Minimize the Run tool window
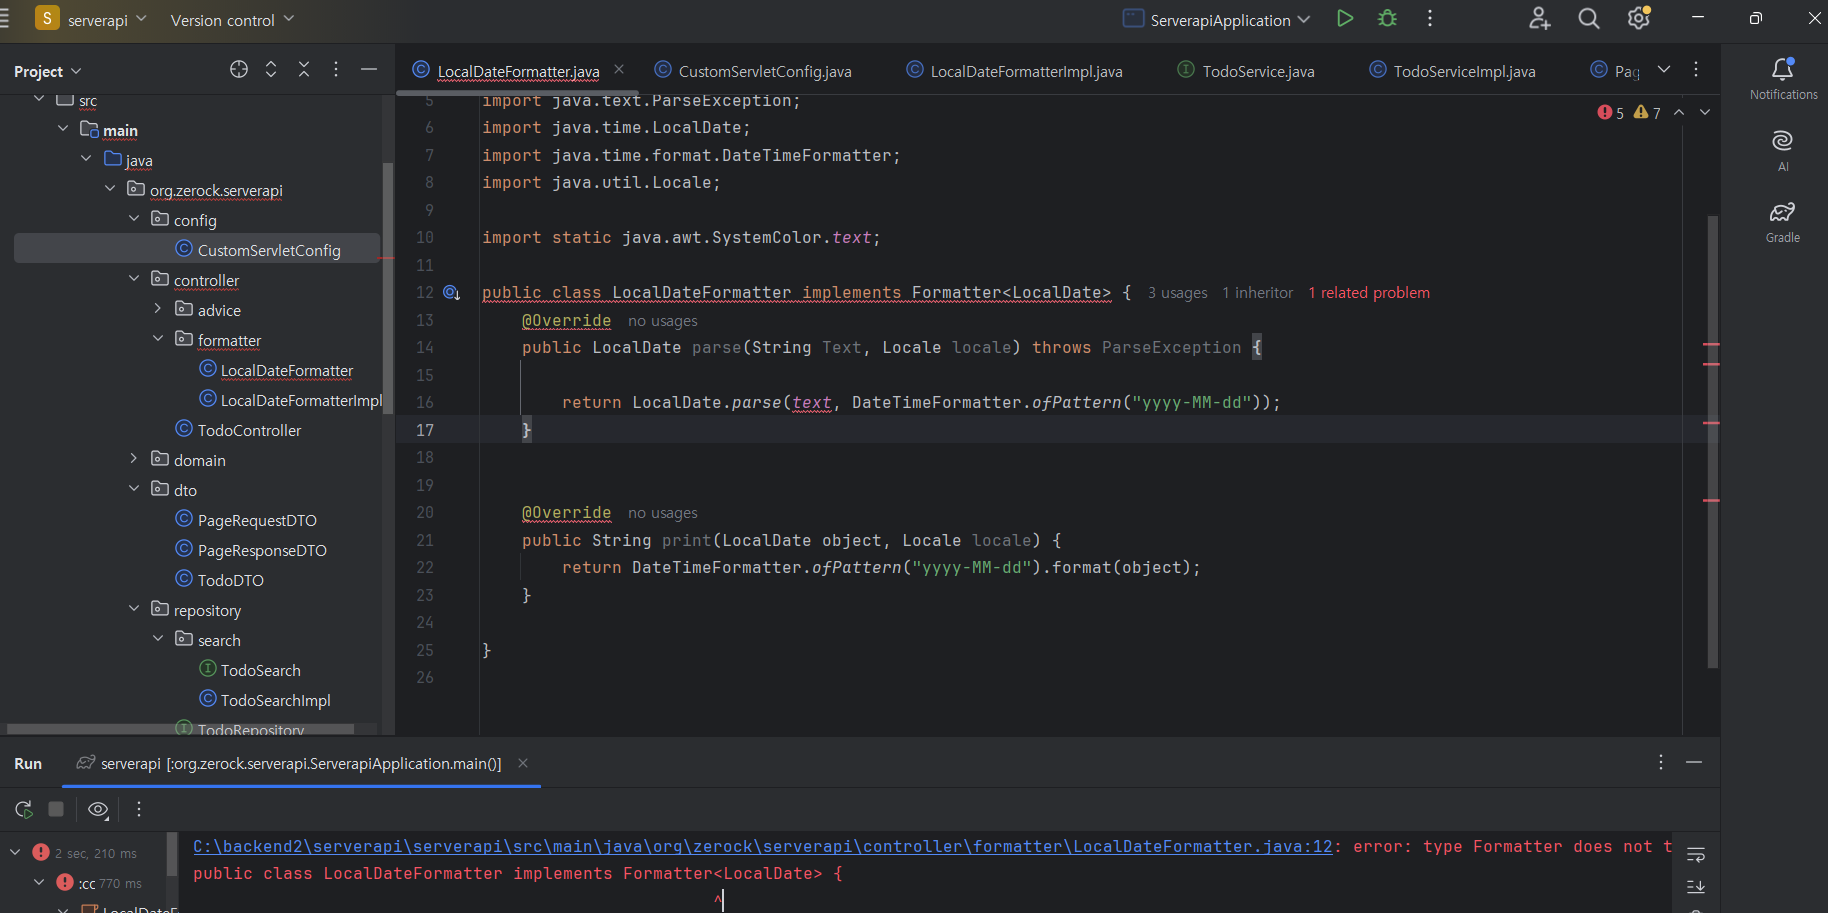This screenshot has height=913, width=1828. click(1694, 762)
